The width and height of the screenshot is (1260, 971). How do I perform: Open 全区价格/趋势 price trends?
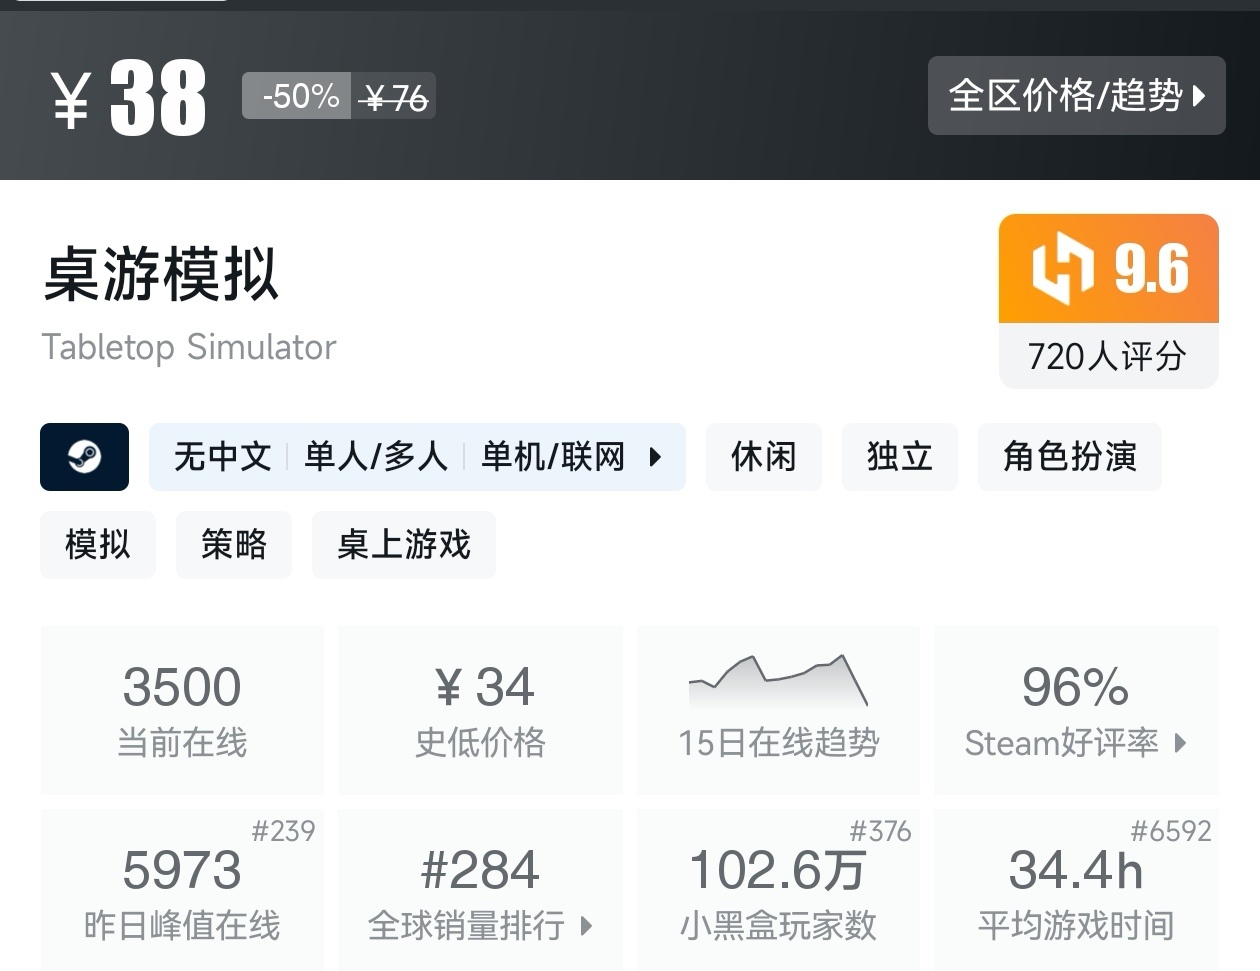click(x=1076, y=96)
